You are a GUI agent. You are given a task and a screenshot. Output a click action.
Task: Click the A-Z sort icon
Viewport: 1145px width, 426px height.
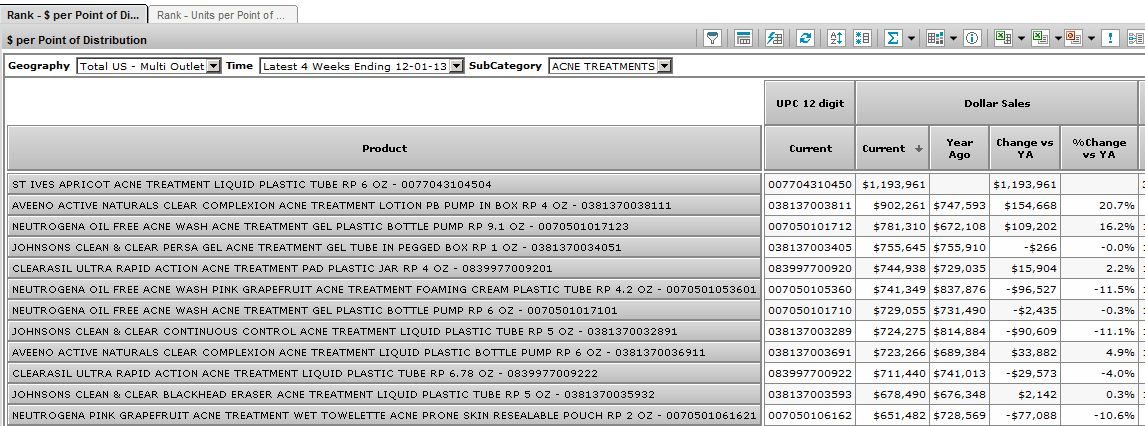[x=837, y=38]
